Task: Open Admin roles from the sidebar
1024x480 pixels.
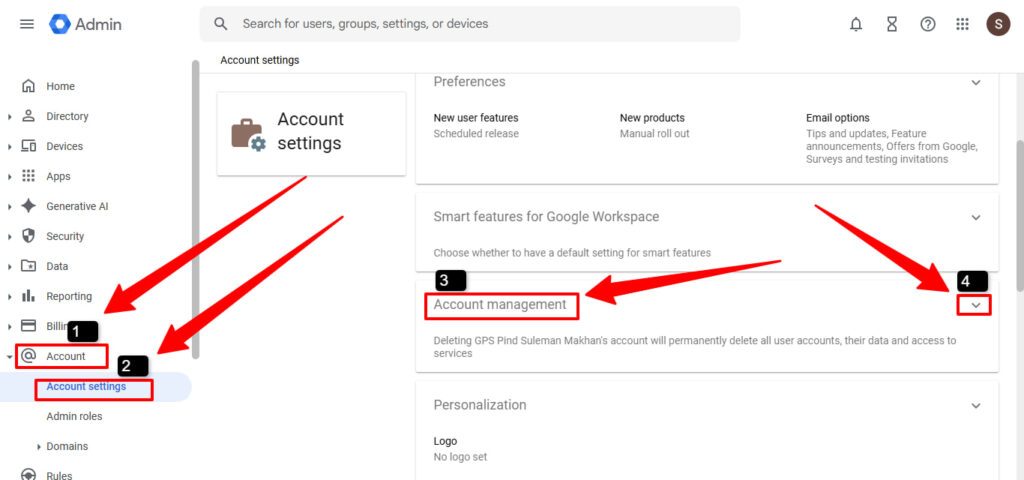Action: (x=74, y=416)
